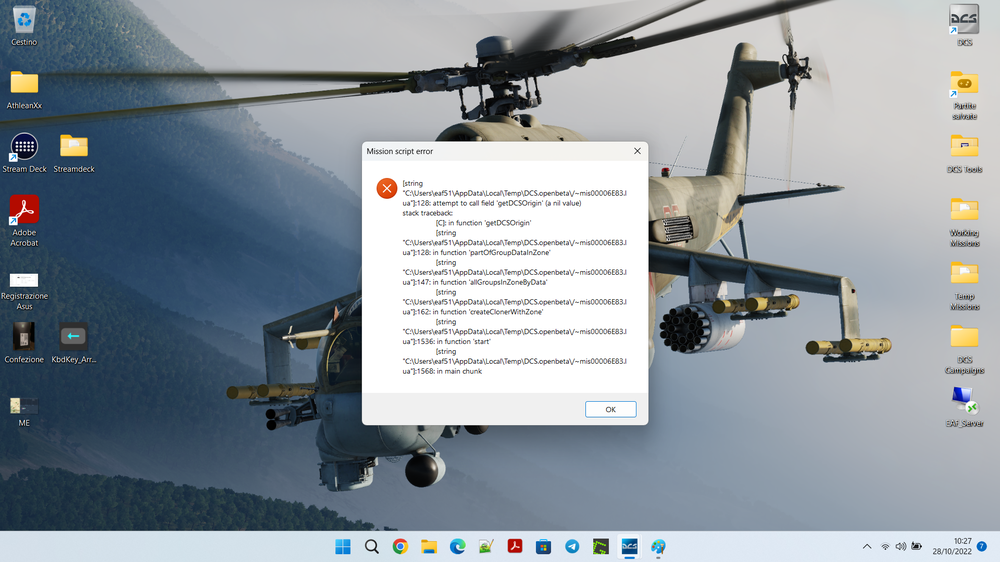Viewport: 1000px width, 562px height.
Task: Open Telegram from the taskbar
Action: point(572,547)
